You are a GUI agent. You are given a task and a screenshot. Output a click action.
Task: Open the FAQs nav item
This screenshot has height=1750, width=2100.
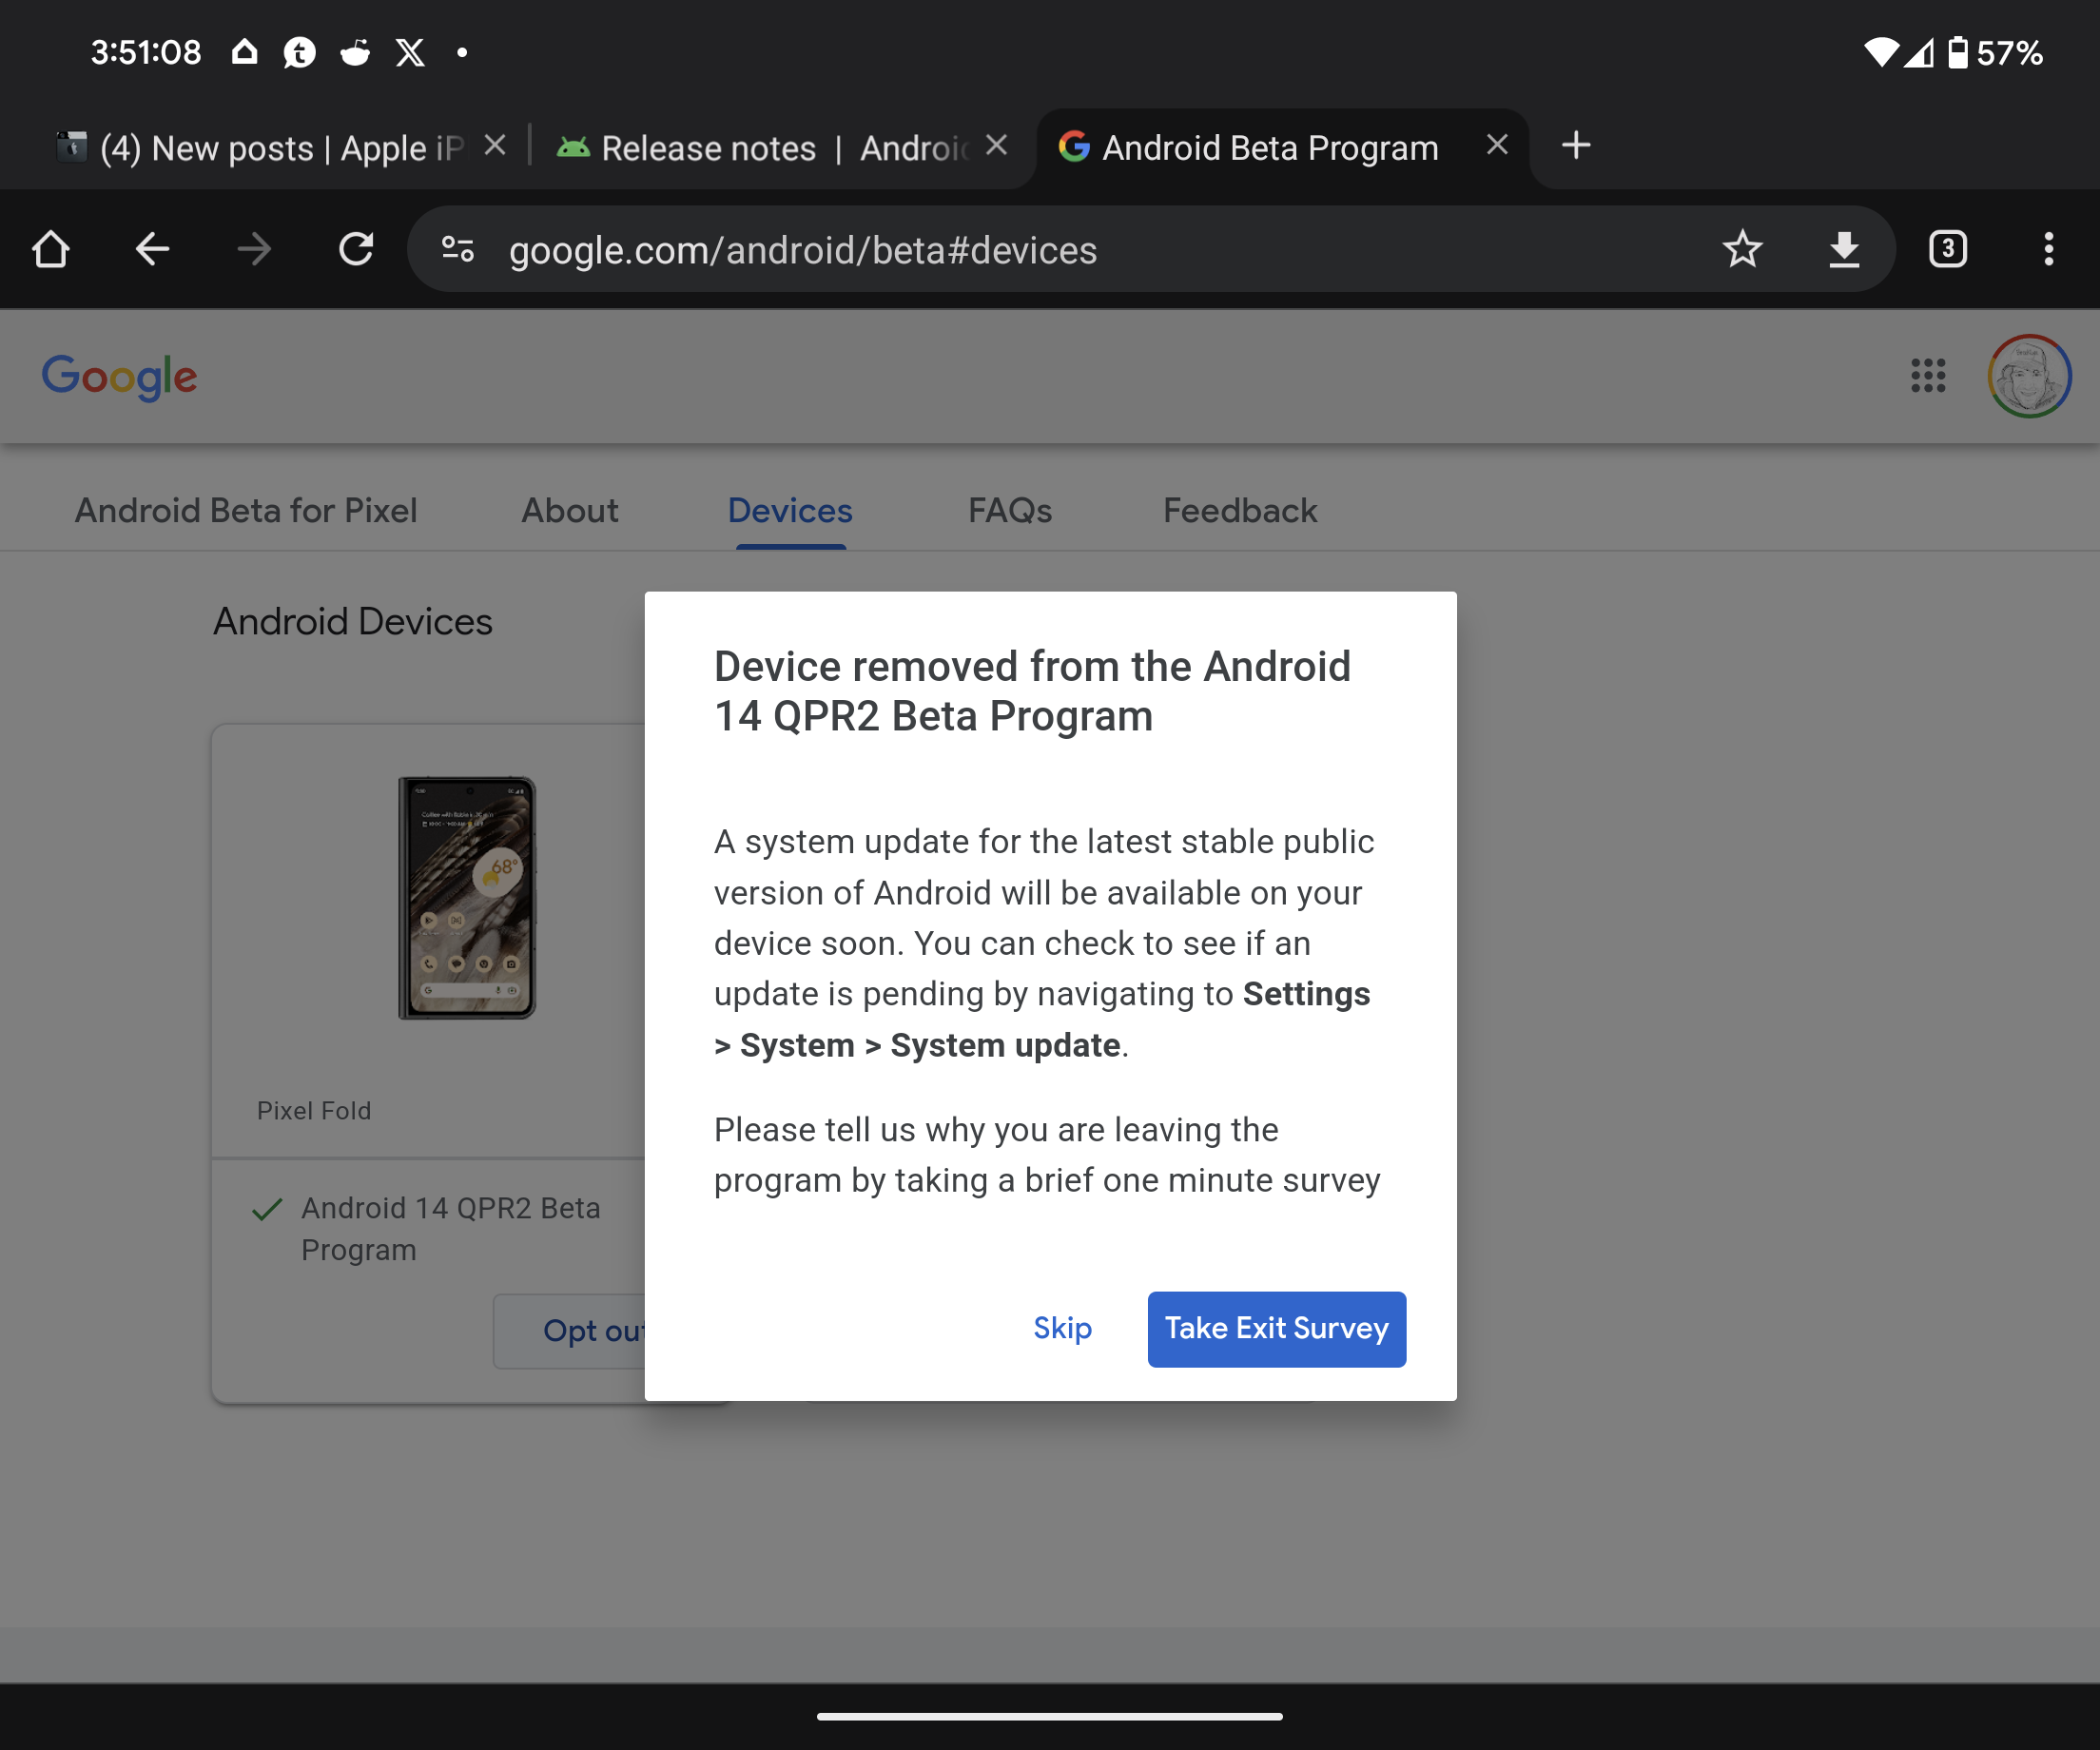(1010, 511)
